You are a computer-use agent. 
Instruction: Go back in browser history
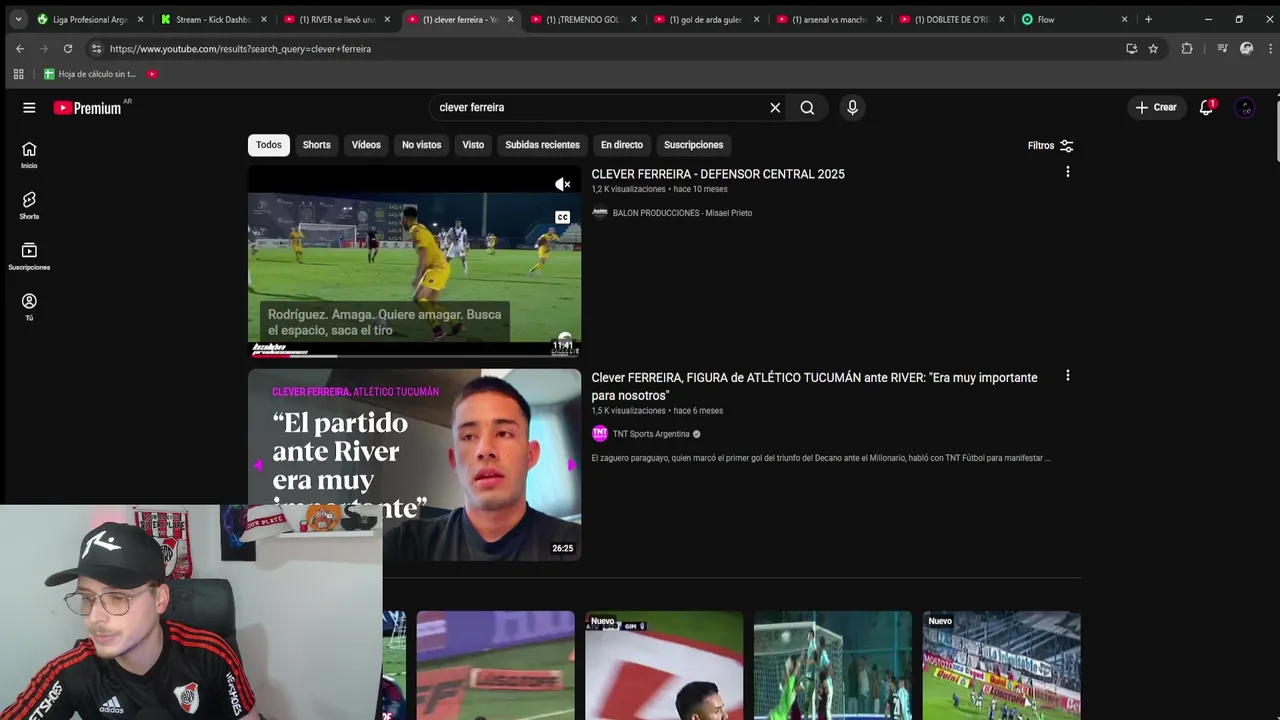coord(20,48)
